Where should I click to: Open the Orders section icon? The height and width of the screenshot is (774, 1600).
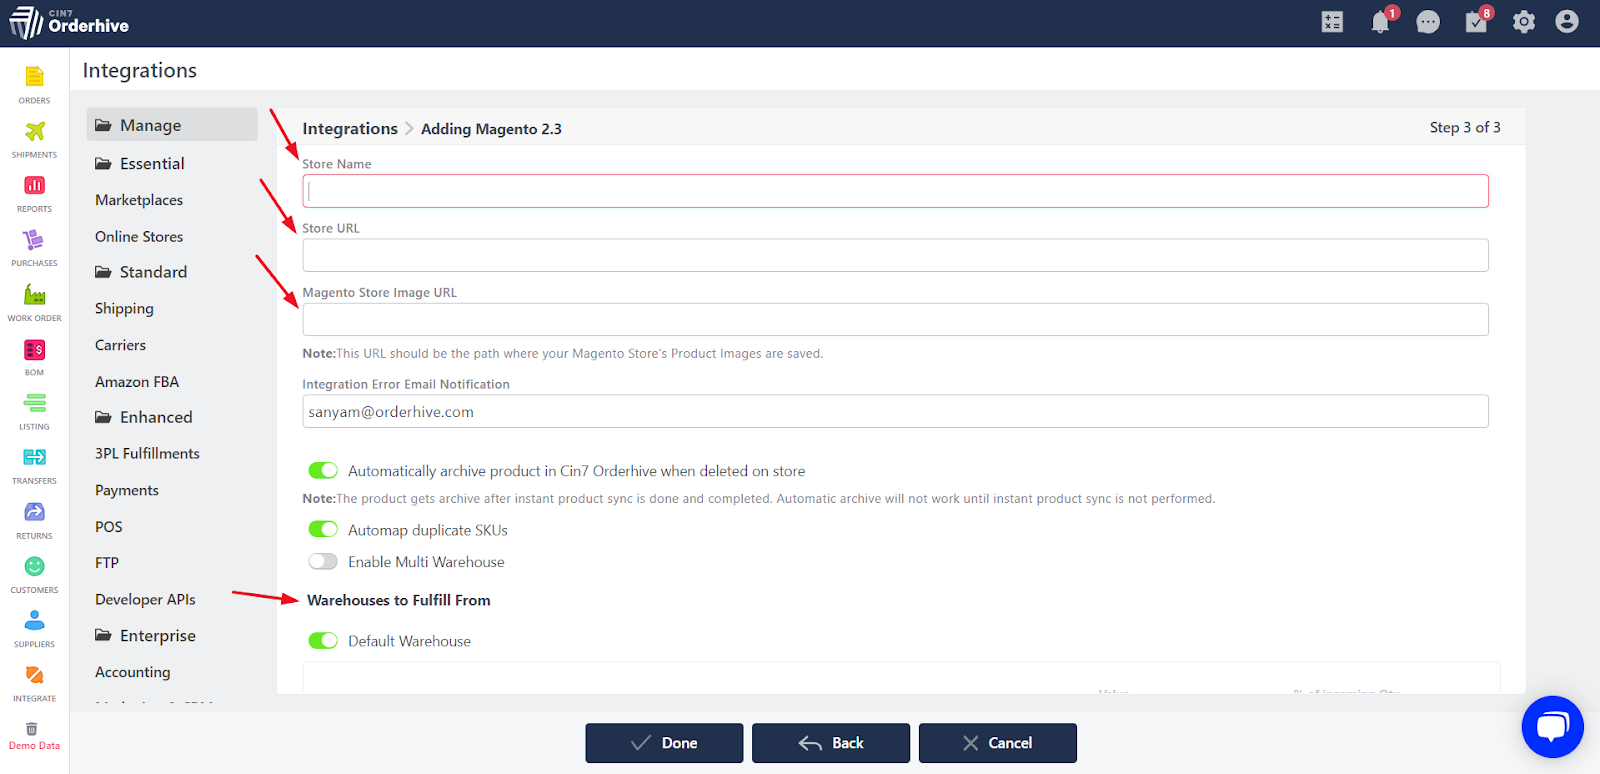[x=34, y=77]
